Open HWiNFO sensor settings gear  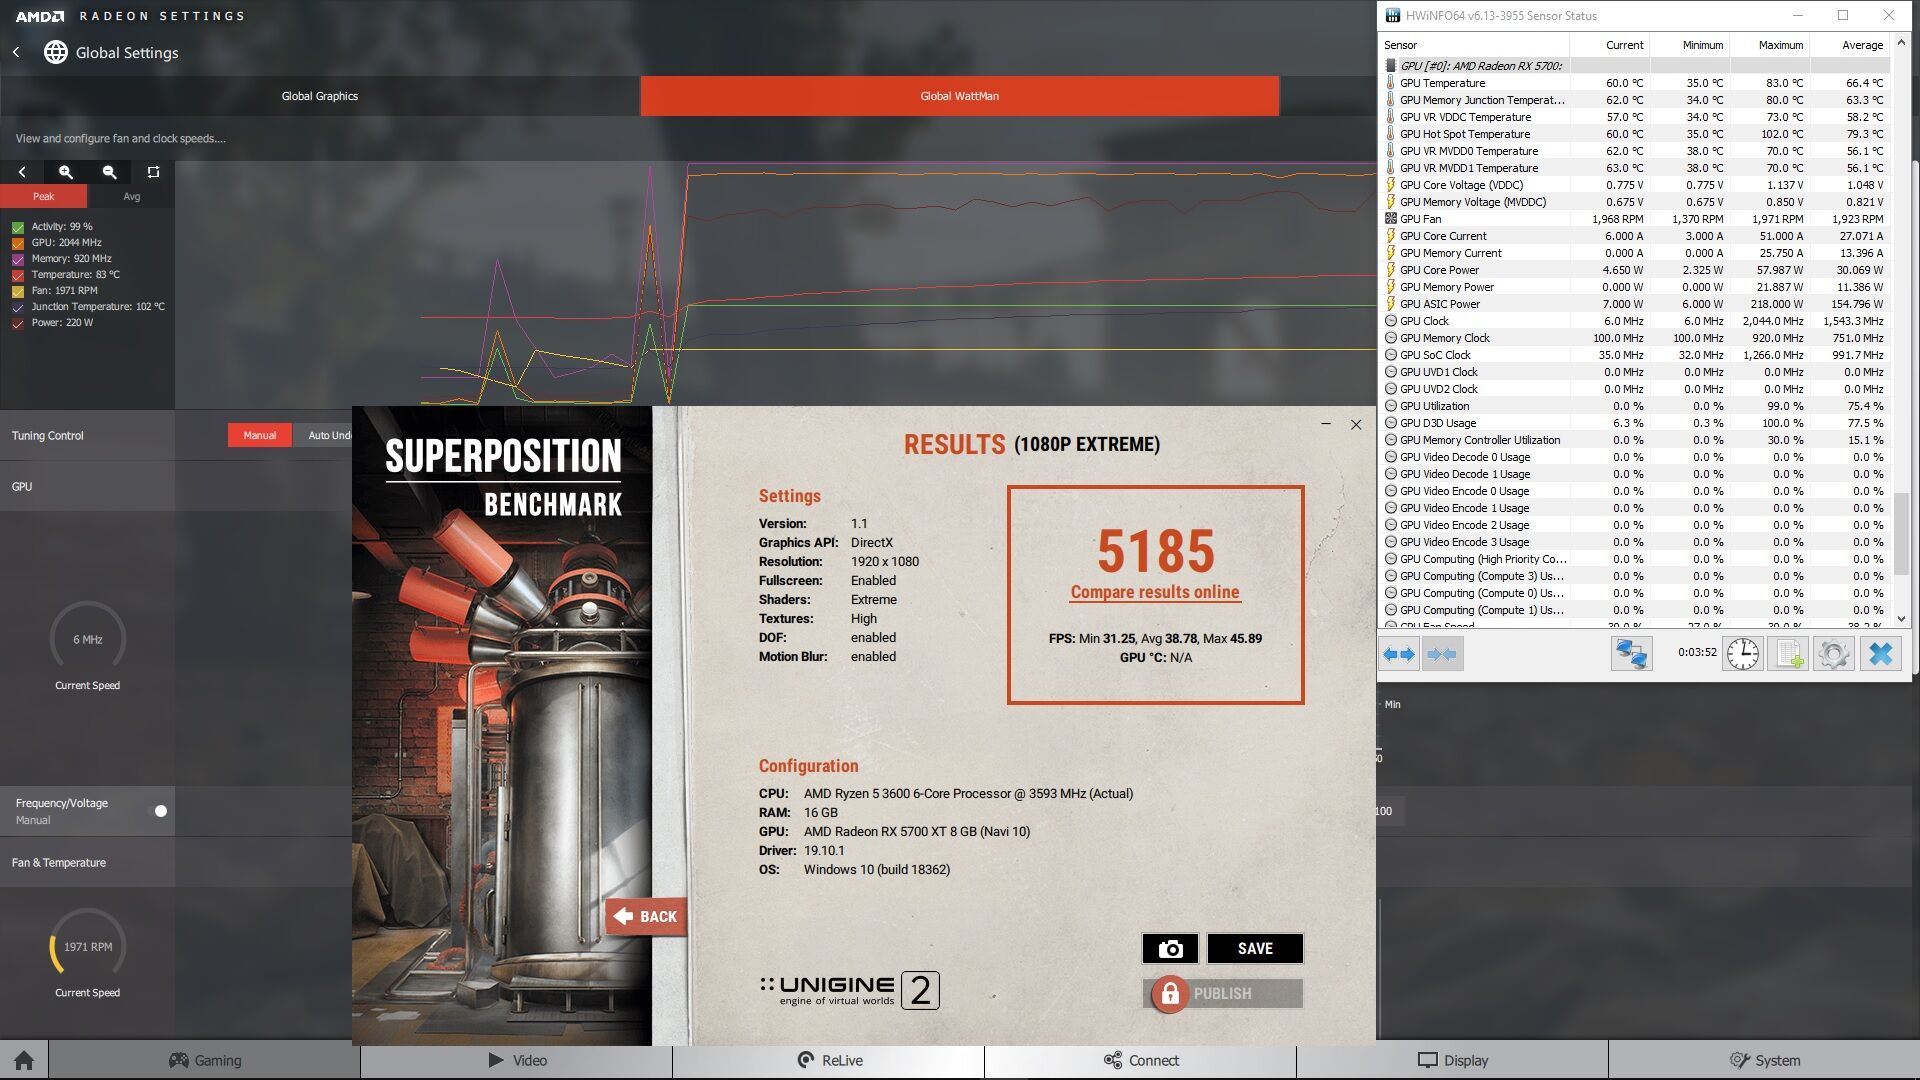[1834, 654]
